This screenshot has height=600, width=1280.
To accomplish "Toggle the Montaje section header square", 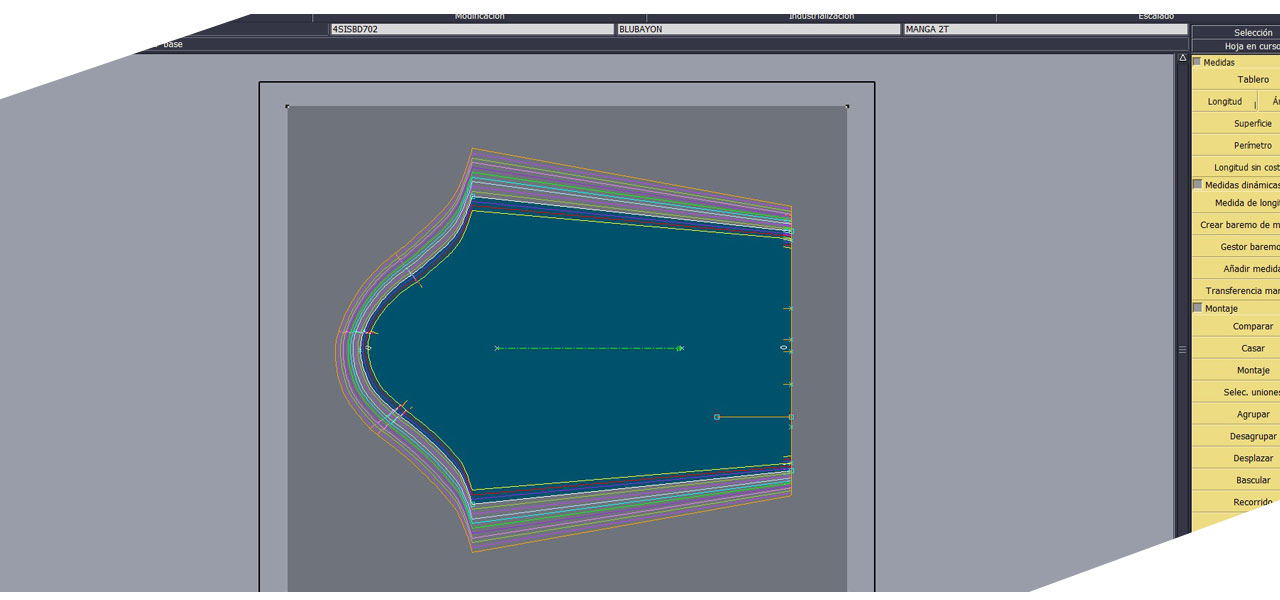I will 1197,308.
